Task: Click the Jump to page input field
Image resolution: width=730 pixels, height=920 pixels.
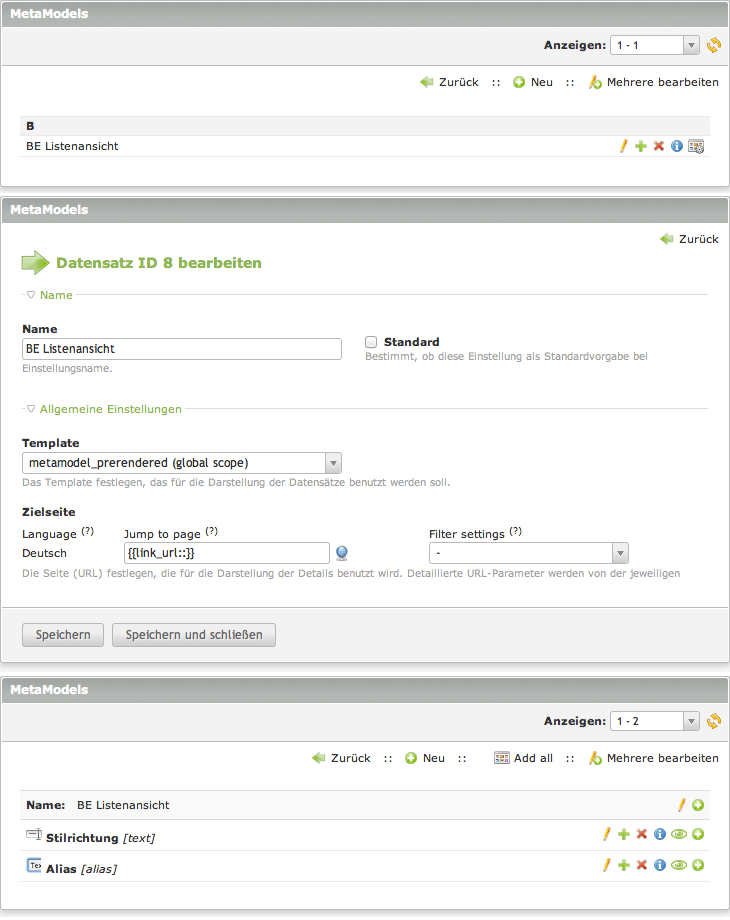Action: click(226, 553)
